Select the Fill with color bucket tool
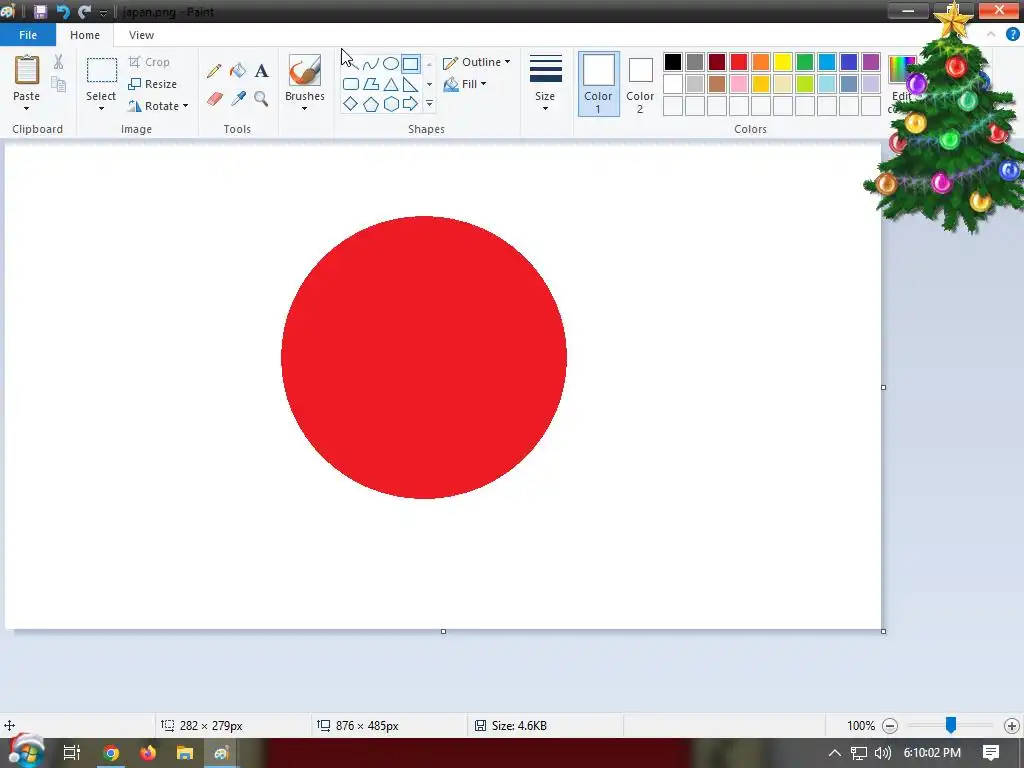 tap(238, 71)
